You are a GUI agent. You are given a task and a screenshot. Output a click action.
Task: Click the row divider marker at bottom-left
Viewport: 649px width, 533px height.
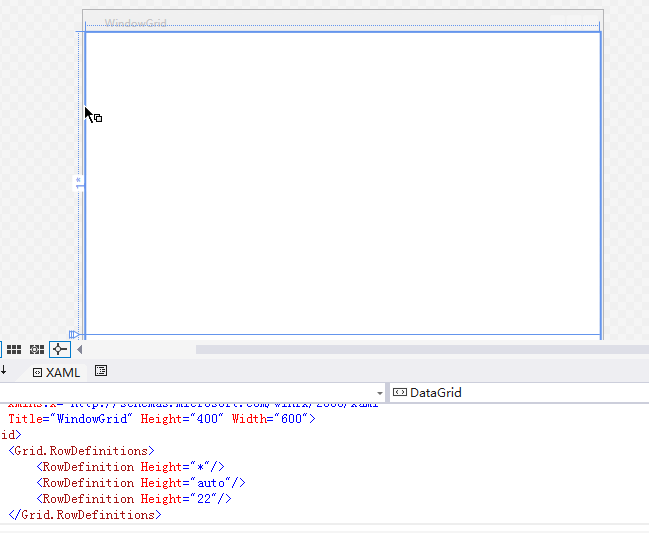(74, 335)
